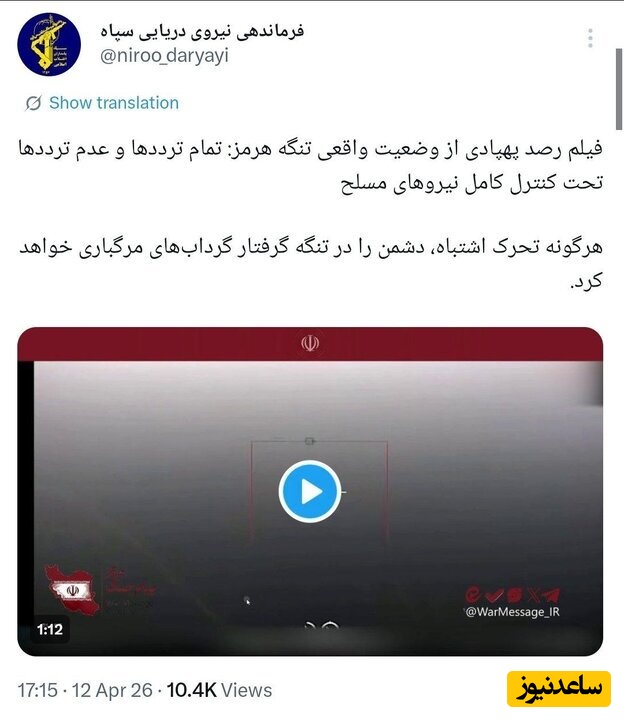Image resolution: width=624 pixels, height=720 pixels.
Task: Click the IRGC Navy profile avatar
Action: [x=49, y=45]
